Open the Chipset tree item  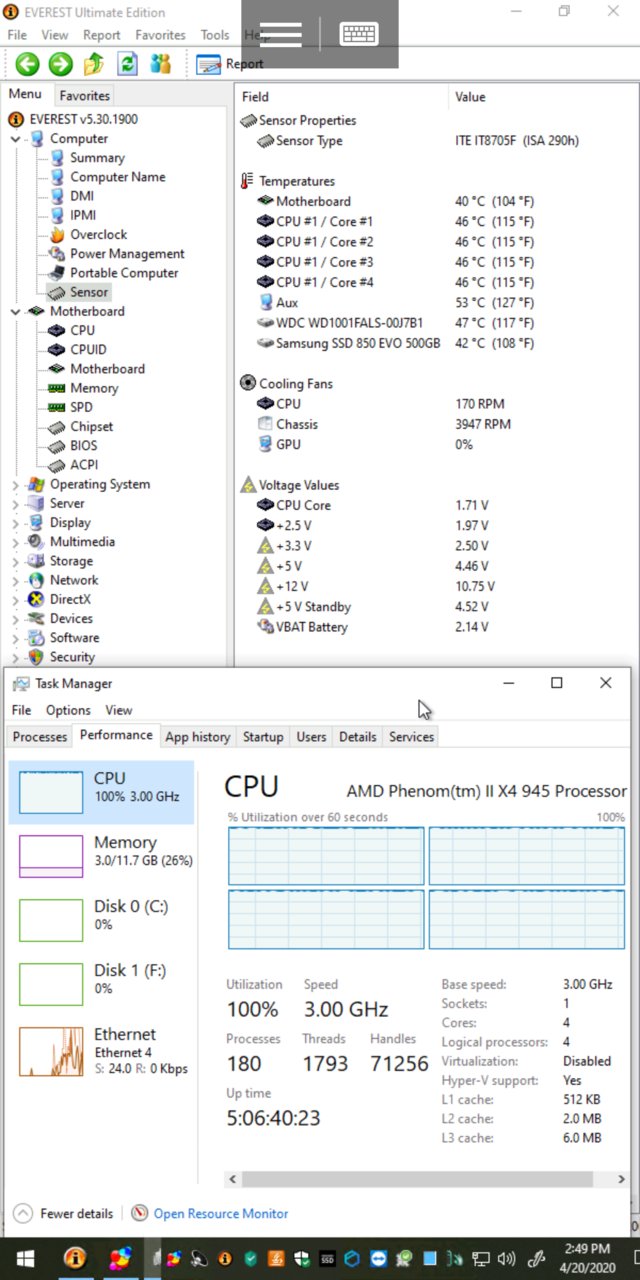(91, 427)
